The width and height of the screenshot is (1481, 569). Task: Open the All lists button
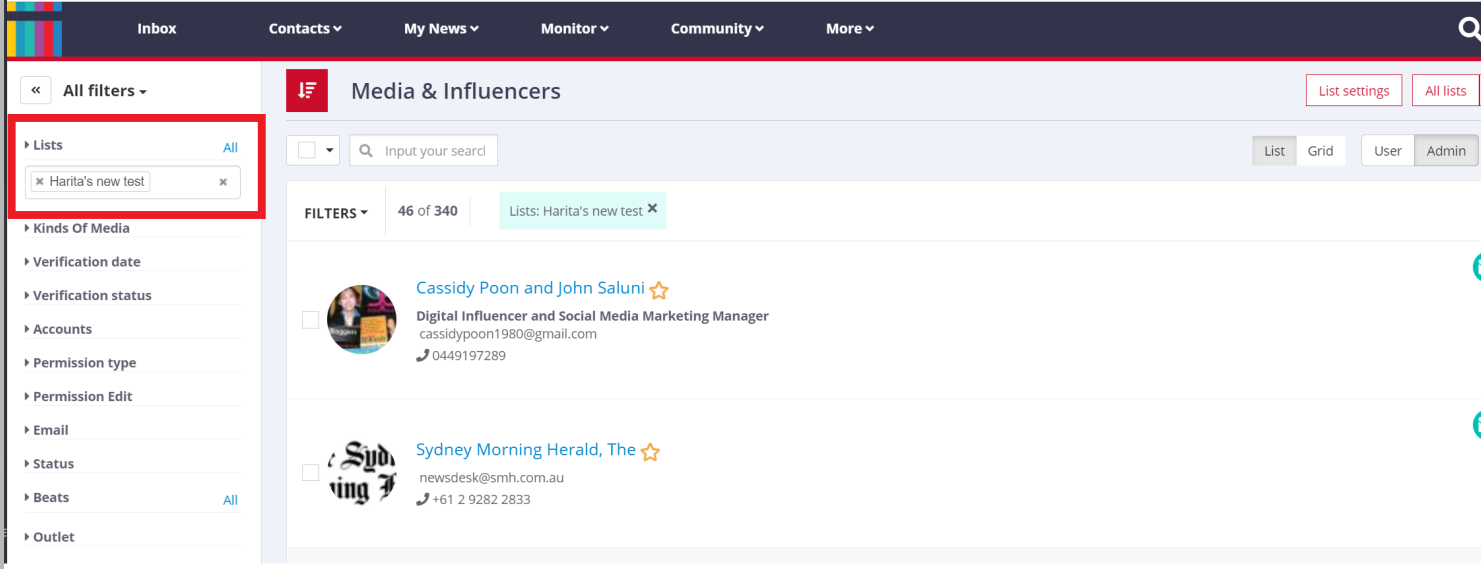(1445, 91)
